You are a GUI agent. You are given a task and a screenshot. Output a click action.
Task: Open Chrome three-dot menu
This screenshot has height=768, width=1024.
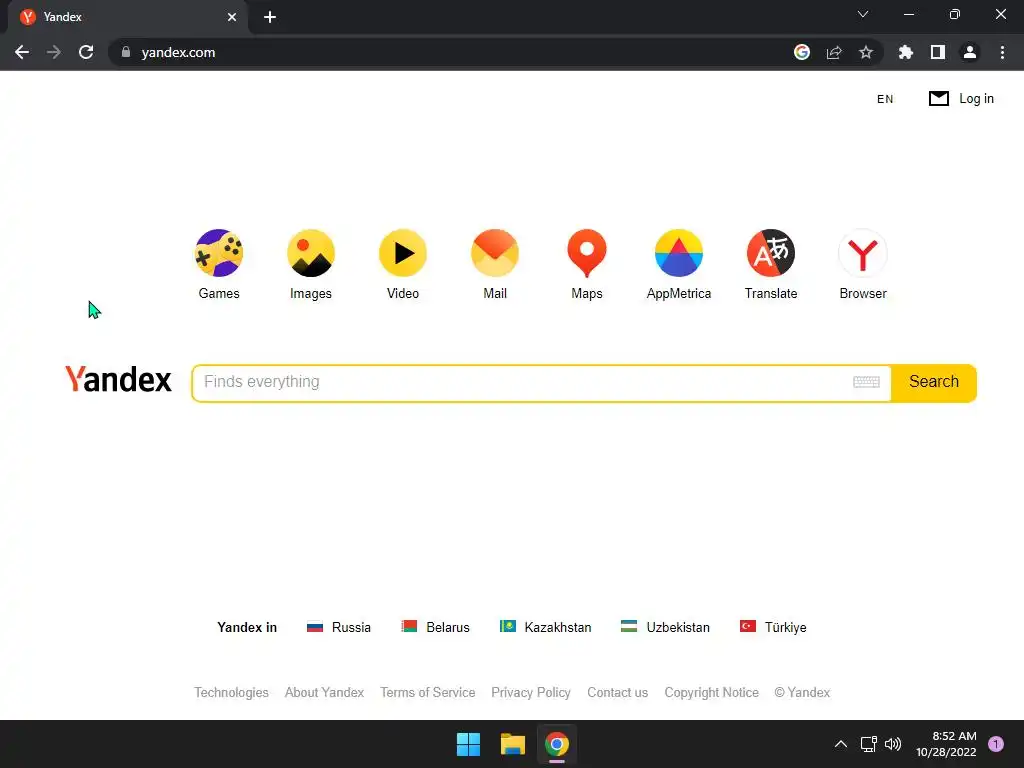click(1002, 52)
